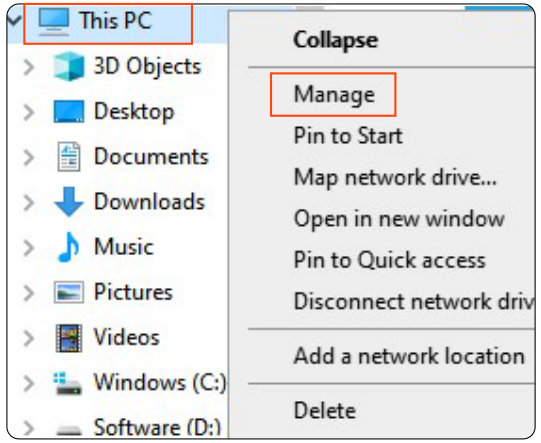The height and width of the screenshot is (443, 541).
Task: Select Software (D:) in the tree
Action: coord(157,427)
